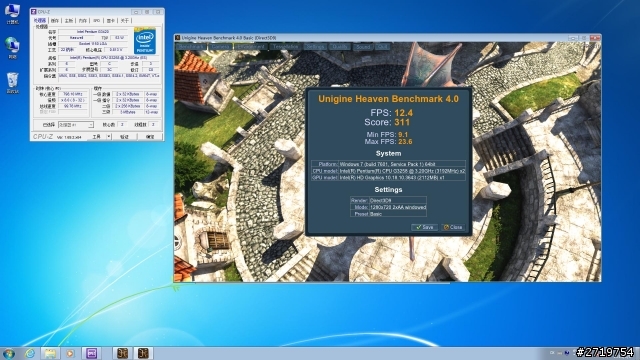Click the Render Direct3D9 row in Settings
This screenshot has height=360, width=640.
[388, 200]
